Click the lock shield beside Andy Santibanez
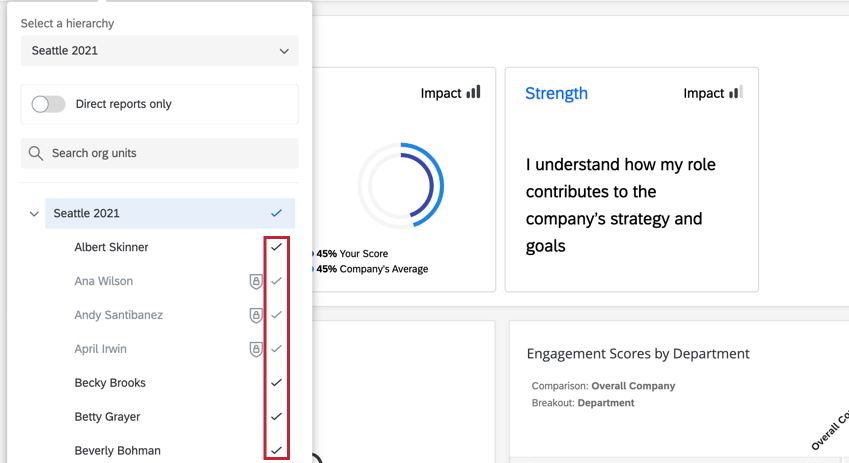849x463 pixels. coord(256,316)
